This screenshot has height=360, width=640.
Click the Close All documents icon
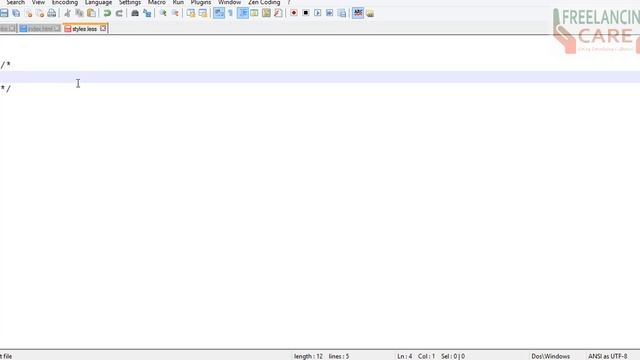(x=40, y=13)
